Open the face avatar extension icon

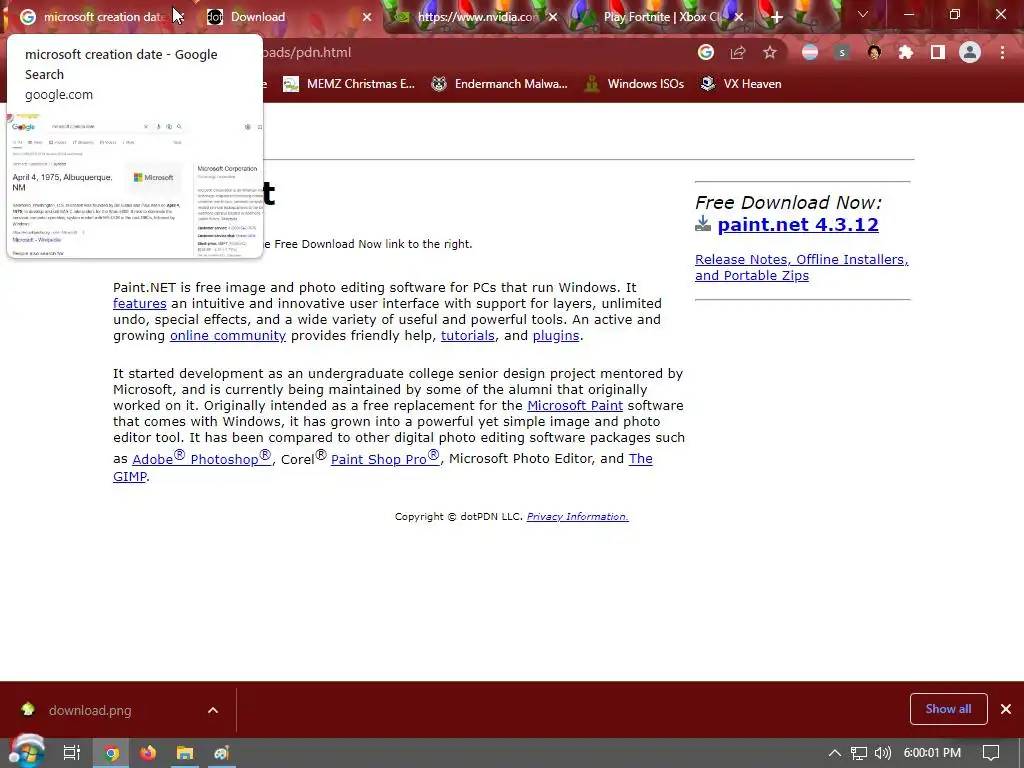(x=874, y=52)
